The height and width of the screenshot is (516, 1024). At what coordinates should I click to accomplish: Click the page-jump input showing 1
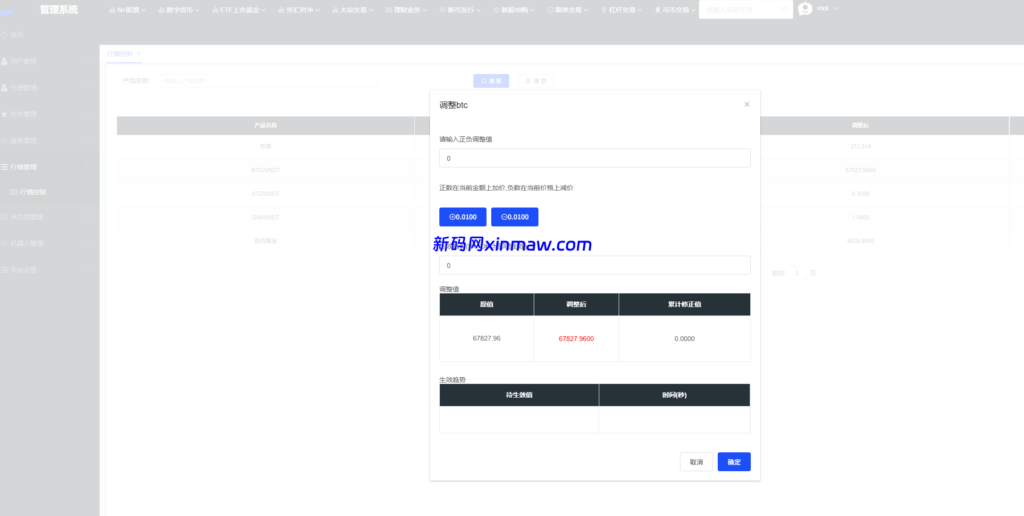[797, 273]
